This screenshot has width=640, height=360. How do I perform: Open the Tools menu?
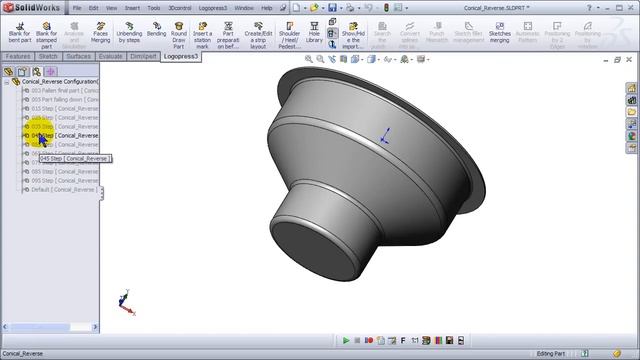coord(154,8)
